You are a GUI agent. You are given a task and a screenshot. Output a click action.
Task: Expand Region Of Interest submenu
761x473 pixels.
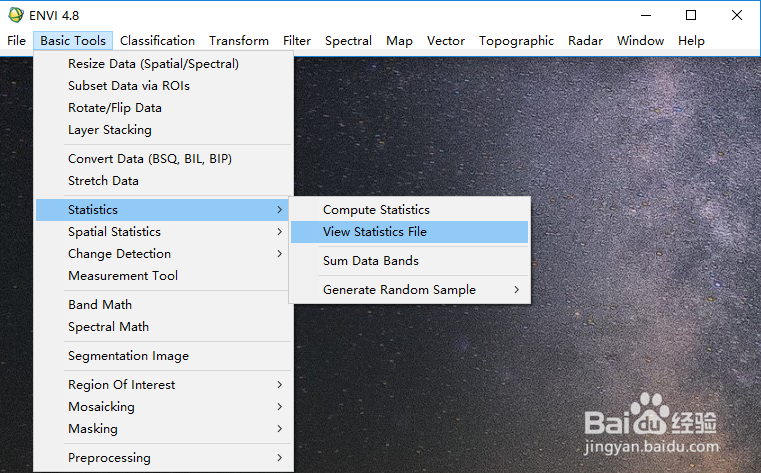click(x=121, y=385)
